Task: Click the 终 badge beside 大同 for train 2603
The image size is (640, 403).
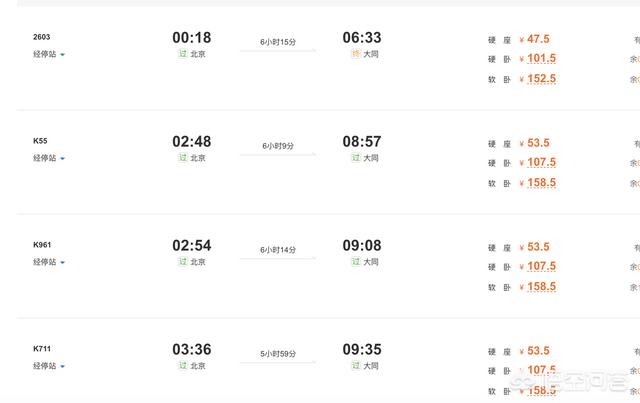Action: (x=355, y=54)
